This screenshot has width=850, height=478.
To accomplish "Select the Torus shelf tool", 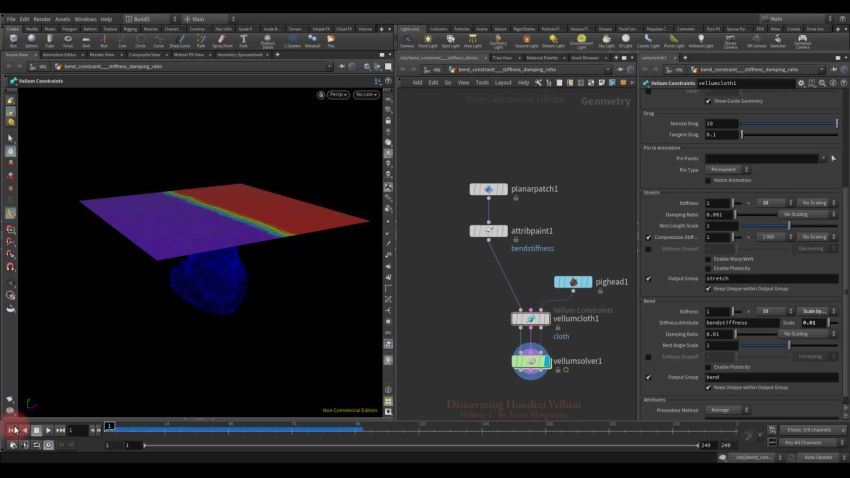I will click(68, 41).
